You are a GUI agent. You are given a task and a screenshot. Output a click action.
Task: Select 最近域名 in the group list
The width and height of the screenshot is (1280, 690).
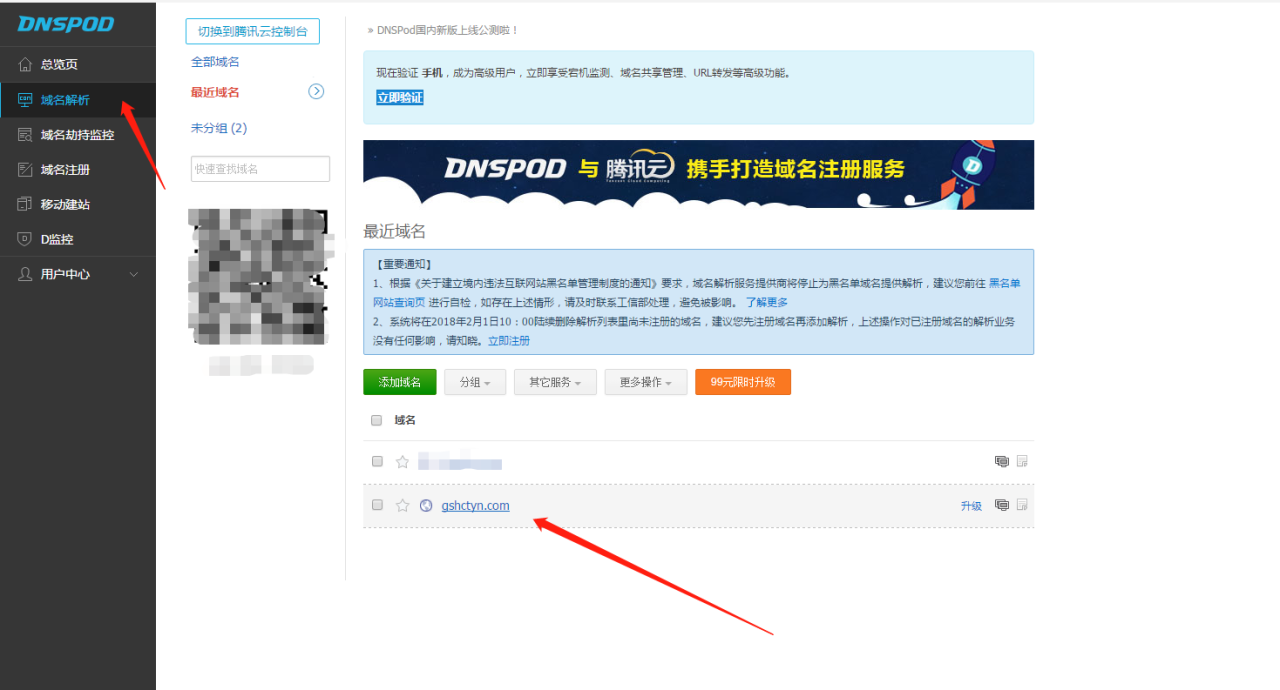(x=215, y=92)
